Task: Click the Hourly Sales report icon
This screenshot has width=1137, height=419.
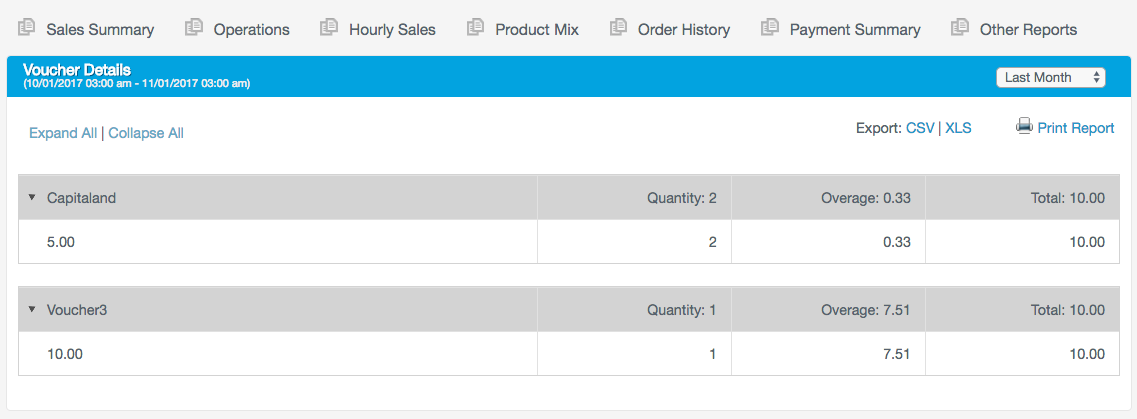Action: coord(328,28)
